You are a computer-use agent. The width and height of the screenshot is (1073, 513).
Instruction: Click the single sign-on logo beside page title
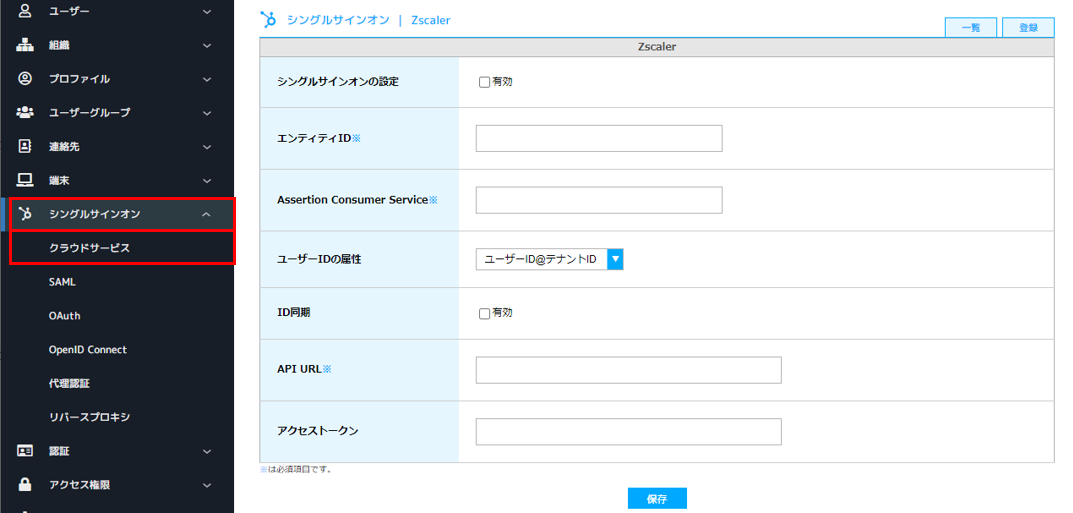pyautogui.click(x=269, y=20)
